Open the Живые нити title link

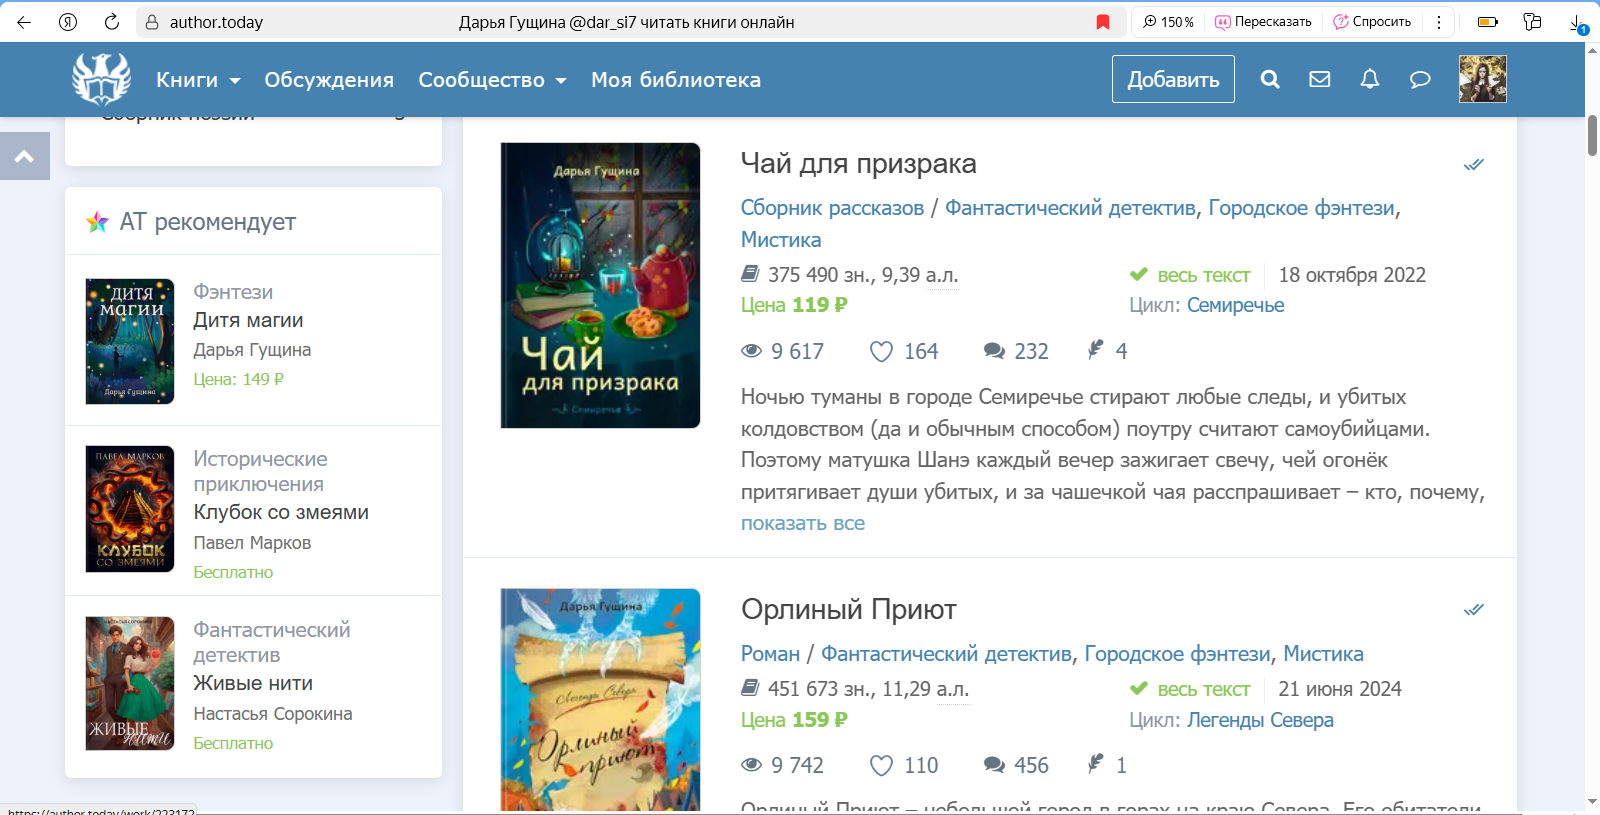(253, 683)
